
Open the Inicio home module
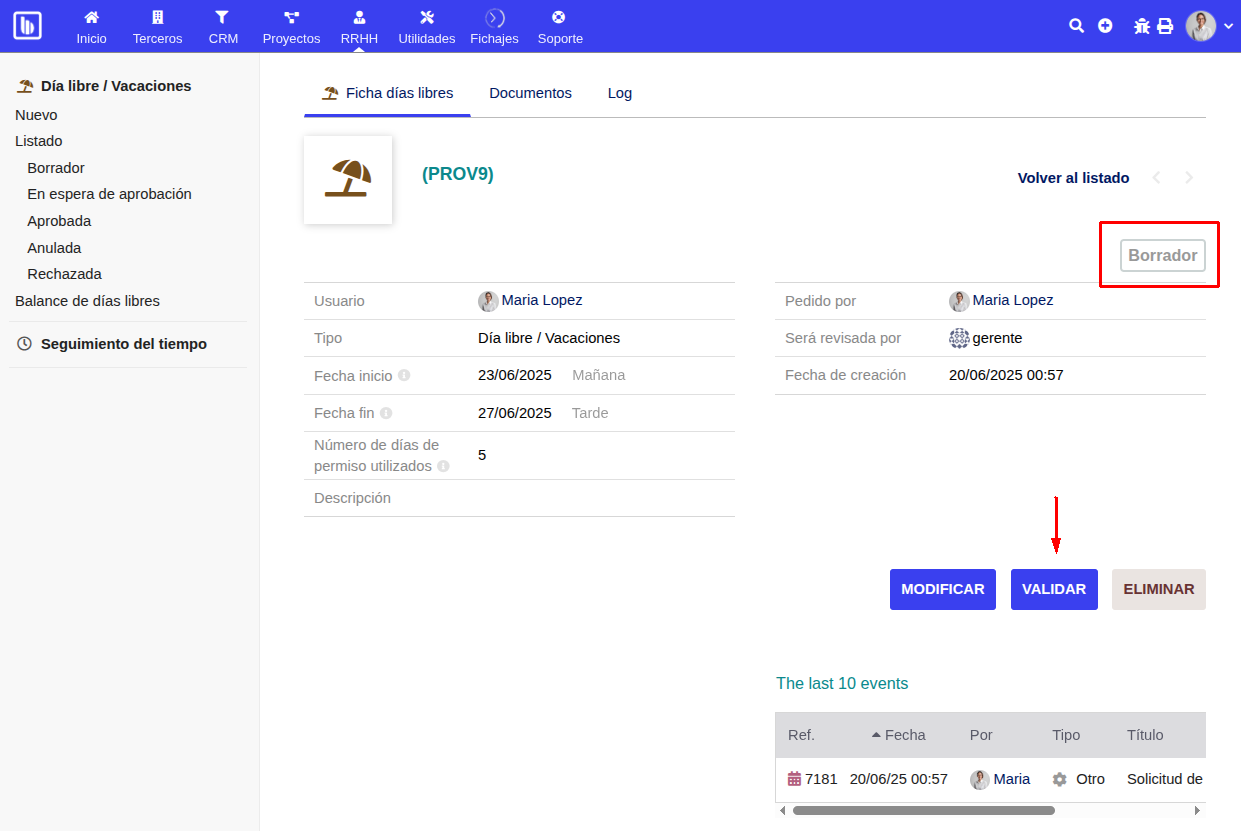tap(91, 27)
